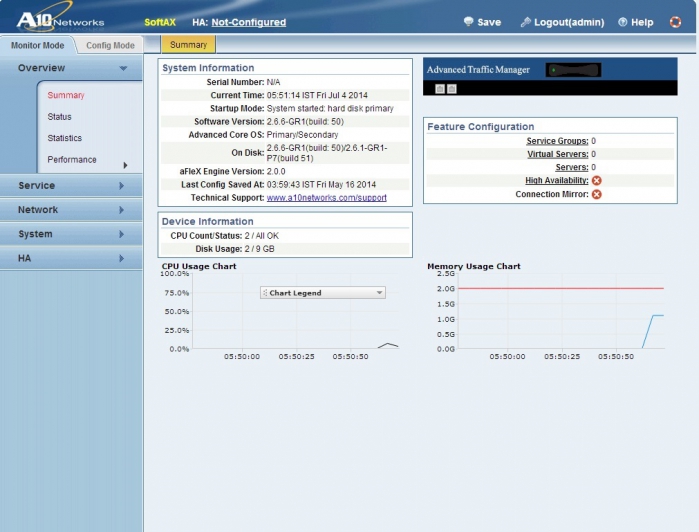The height and width of the screenshot is (532, 699).
Task: Click the Serial Number N/A value
Action: 273,82
